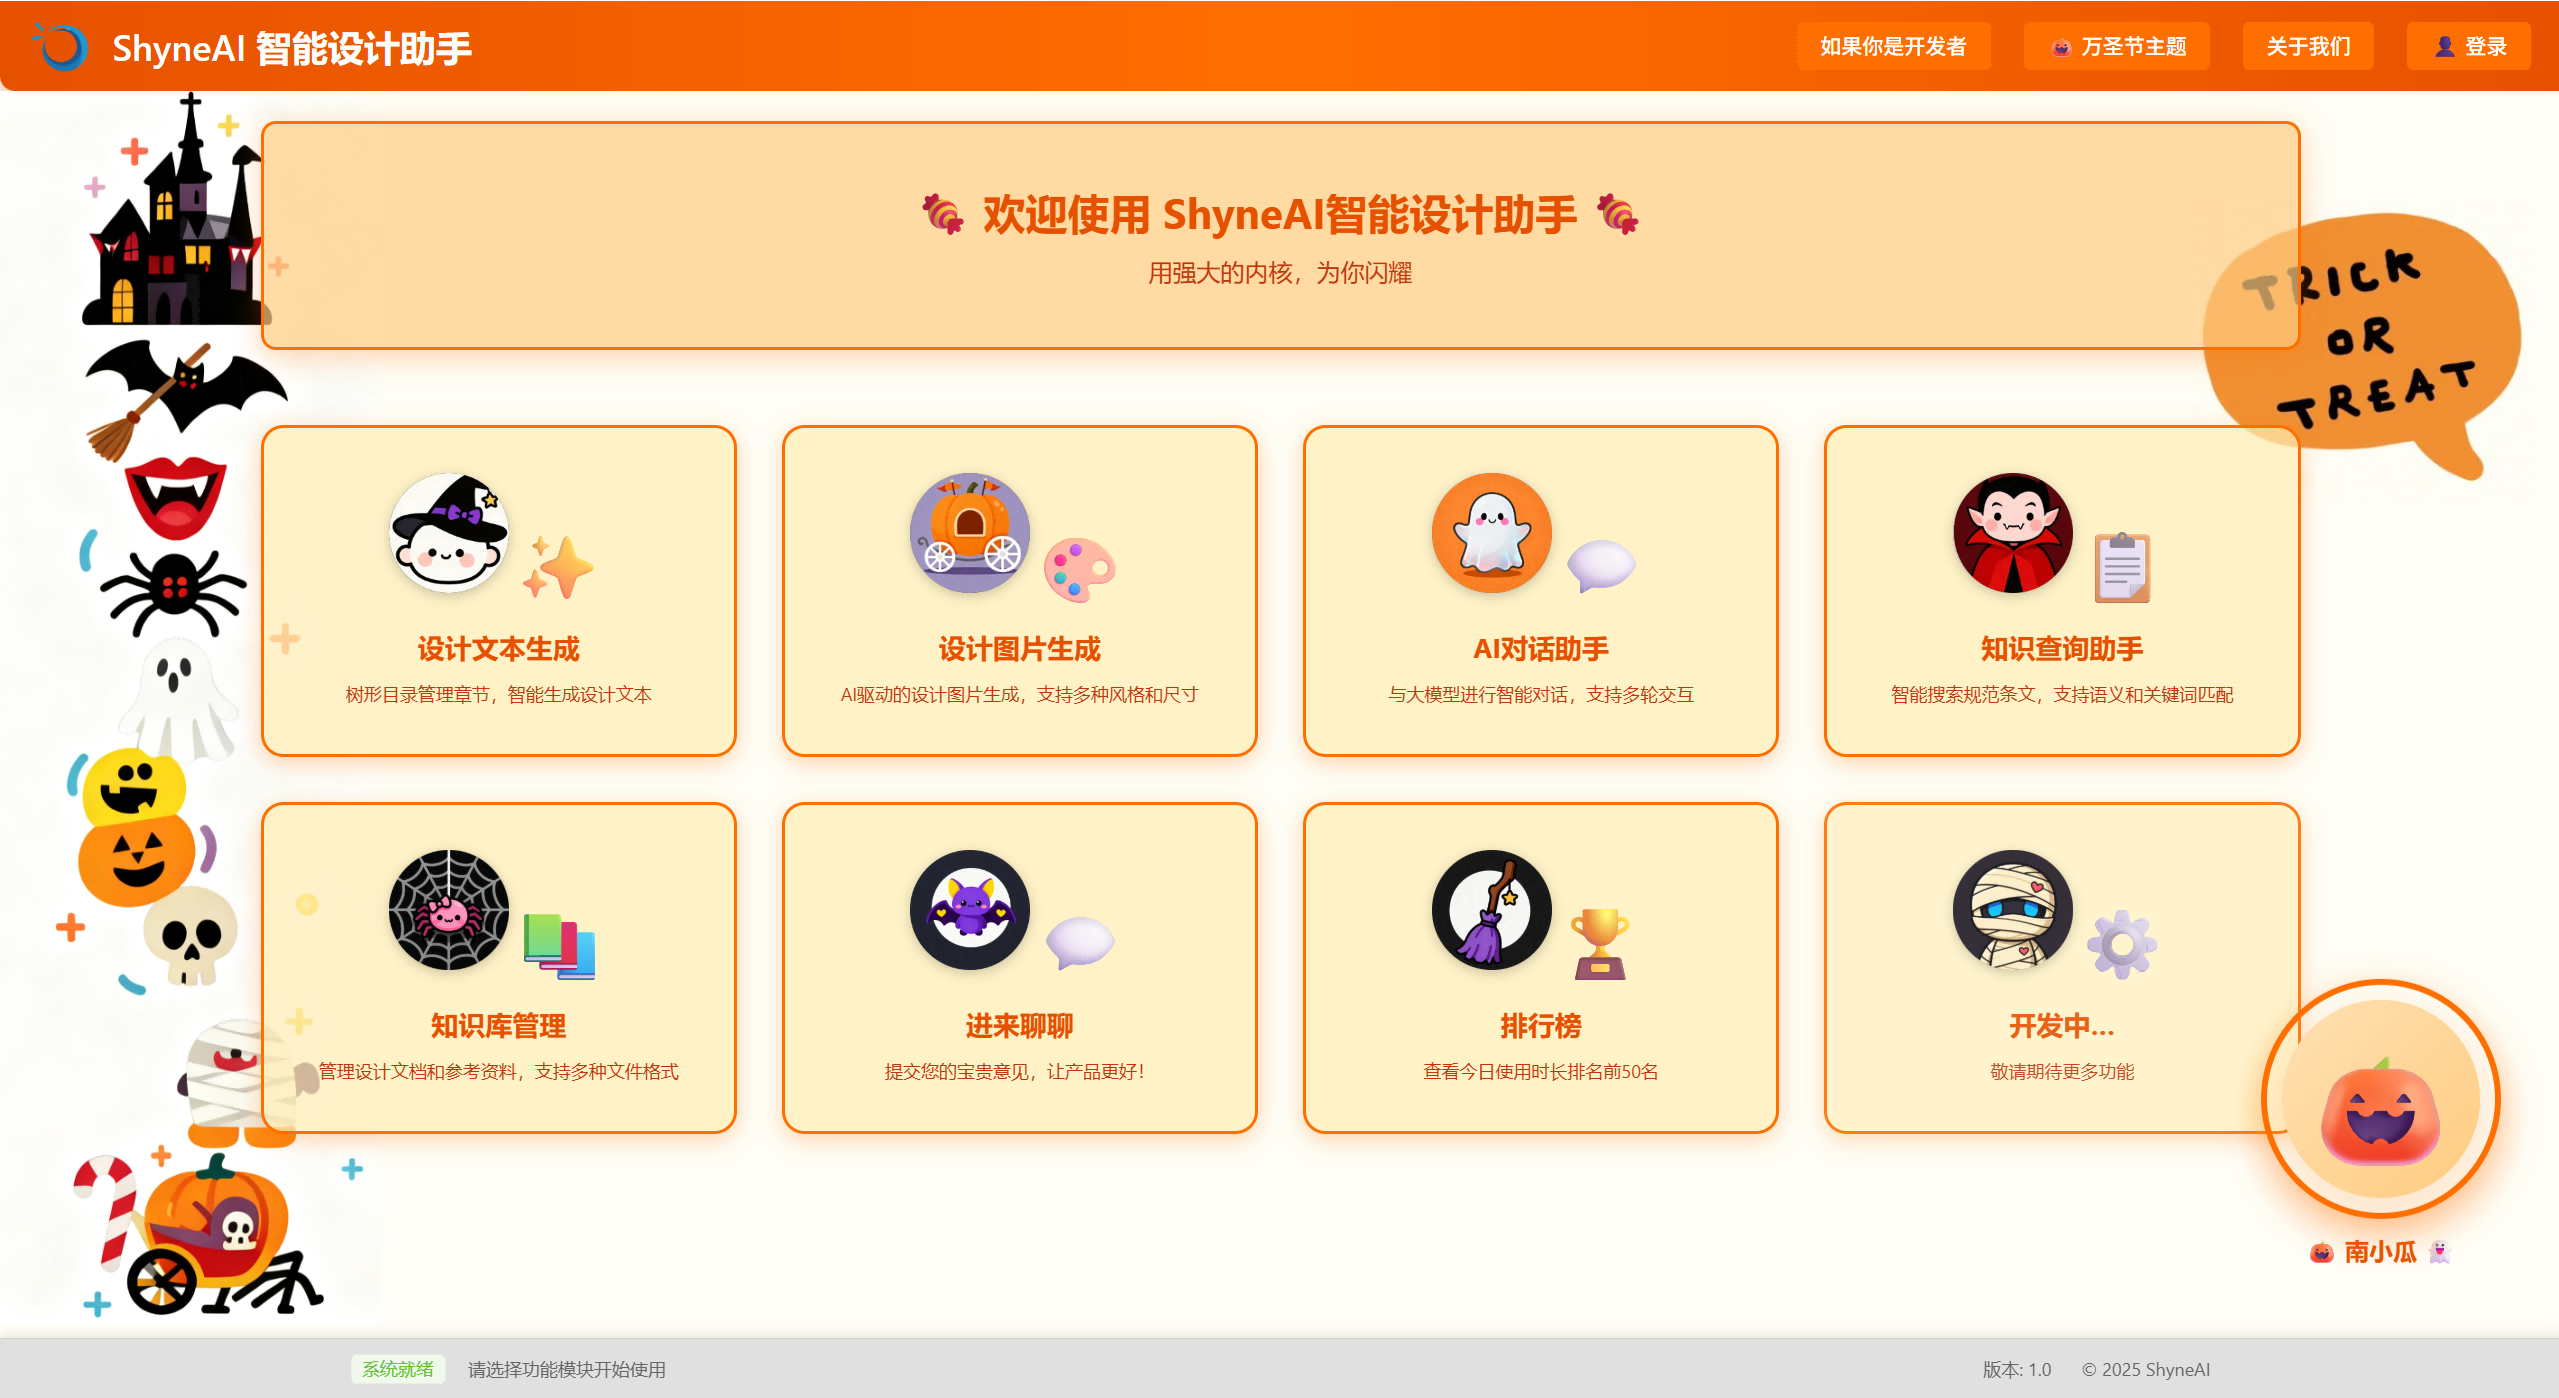The height and width of the screenshot is (1398, 2559).
Task: Click the 系统就绪 status badge
Action: tap(398, 1369)
